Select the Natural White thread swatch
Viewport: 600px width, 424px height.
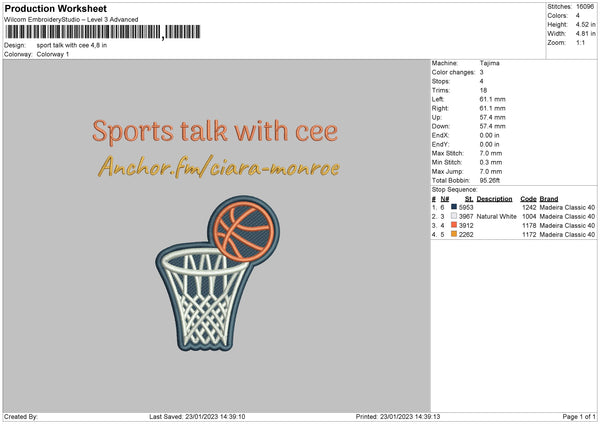coord(454,216)
